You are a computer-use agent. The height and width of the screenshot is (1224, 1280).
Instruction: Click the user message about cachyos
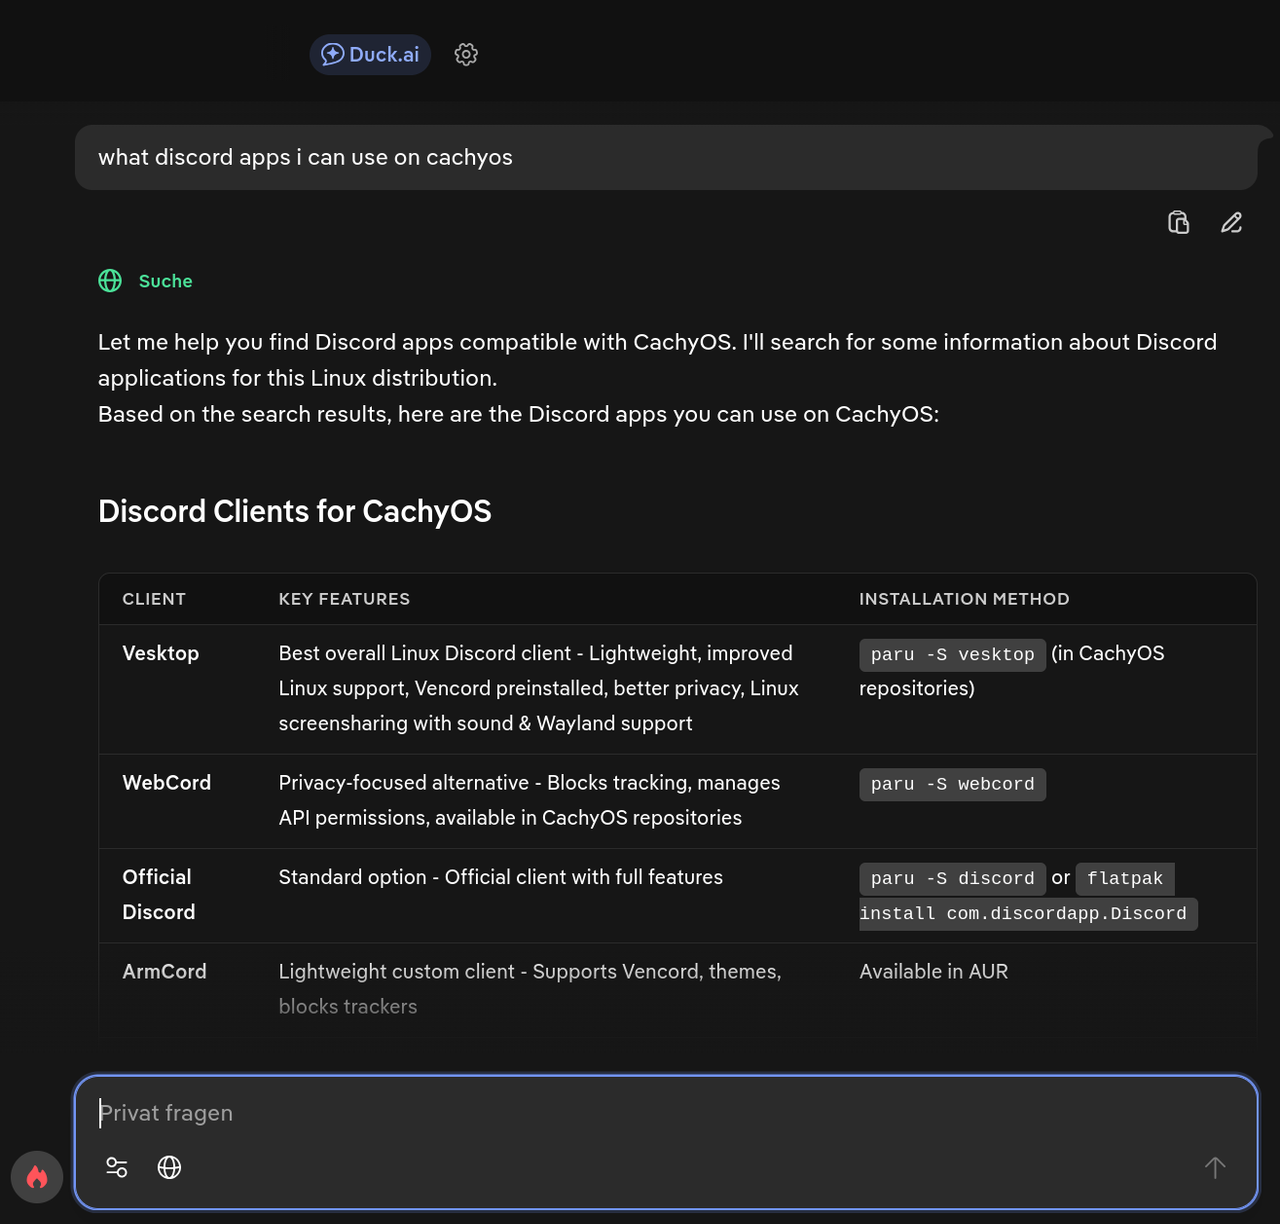(305, 158)
